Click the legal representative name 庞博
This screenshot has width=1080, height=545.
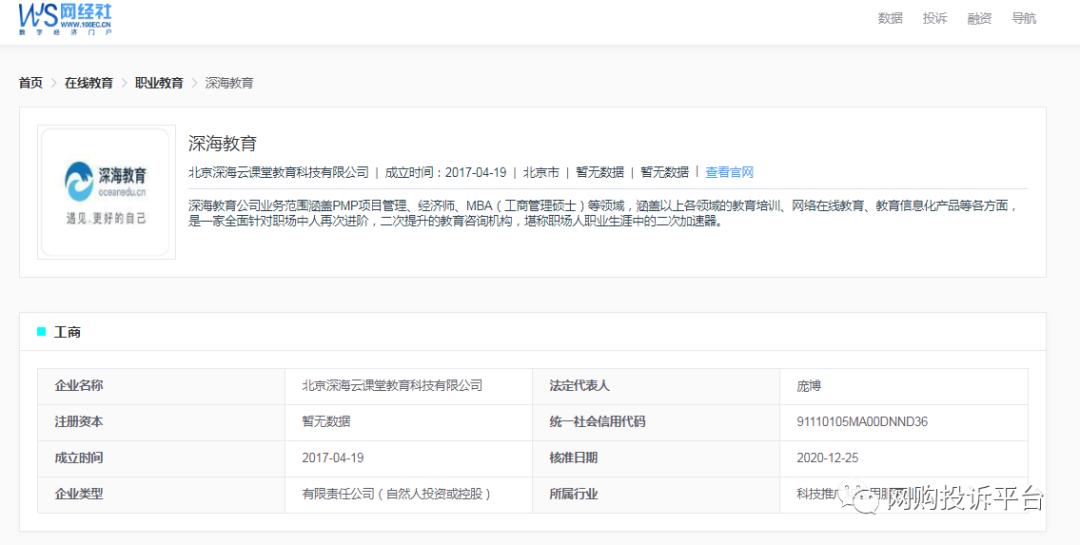click(x=809, y=386)
